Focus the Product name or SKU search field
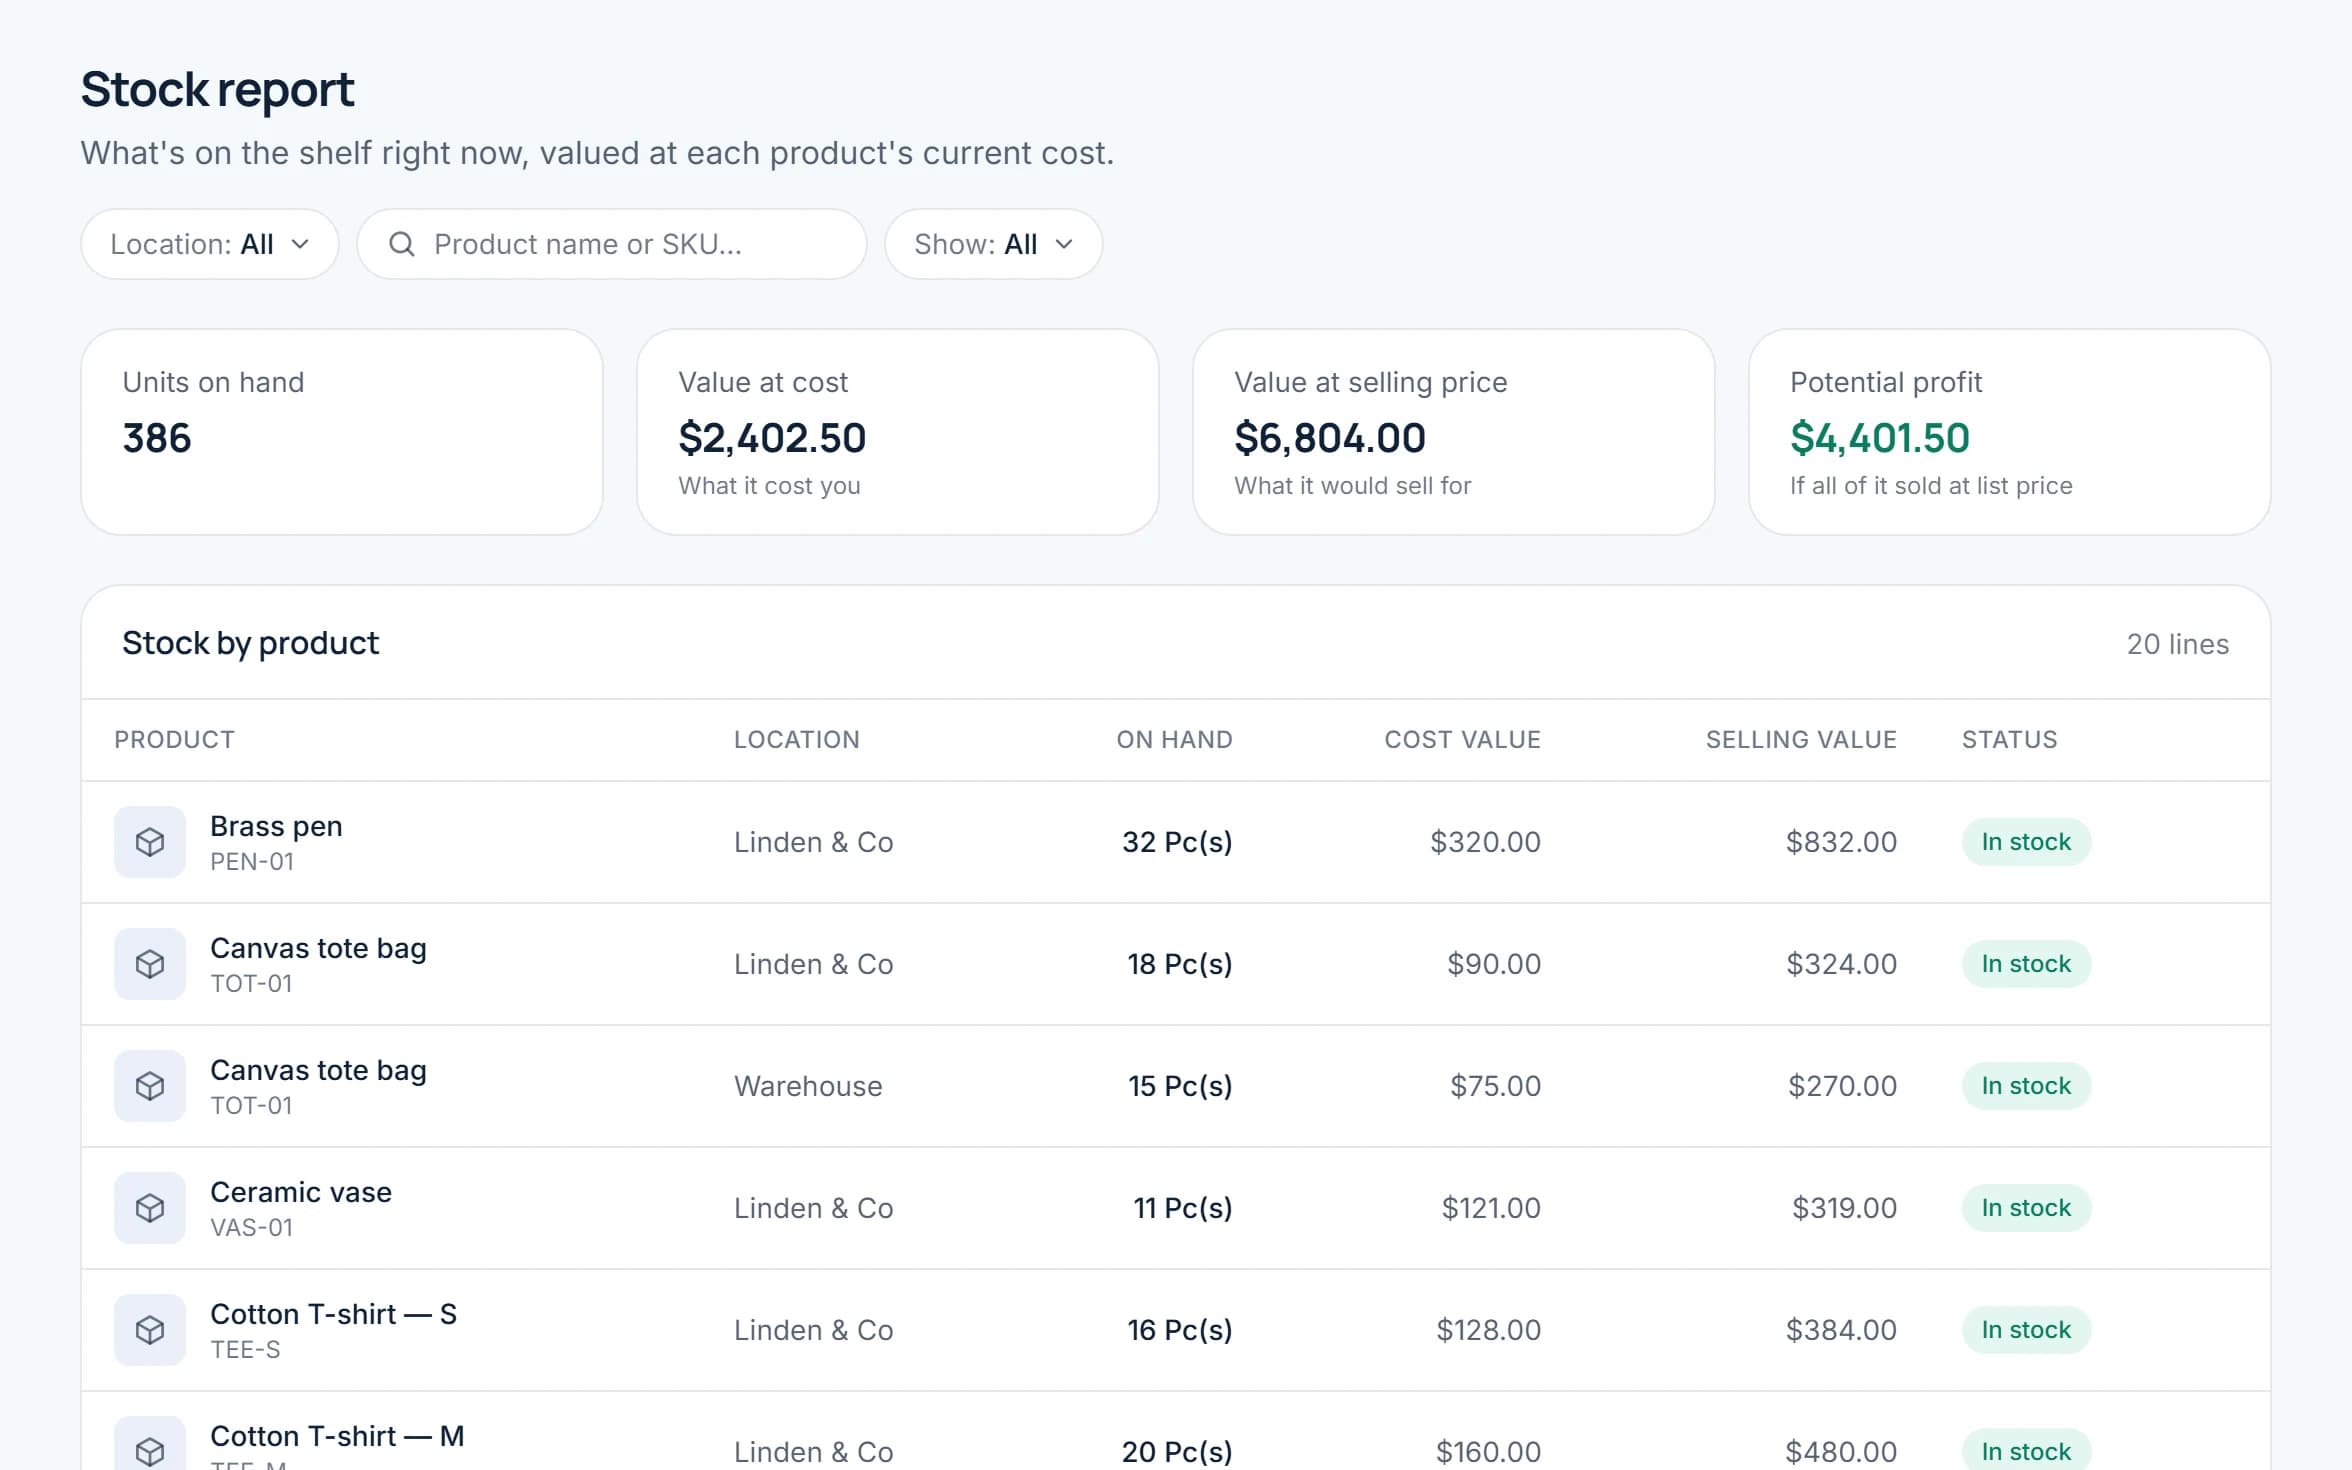 (x=612, y=244)
